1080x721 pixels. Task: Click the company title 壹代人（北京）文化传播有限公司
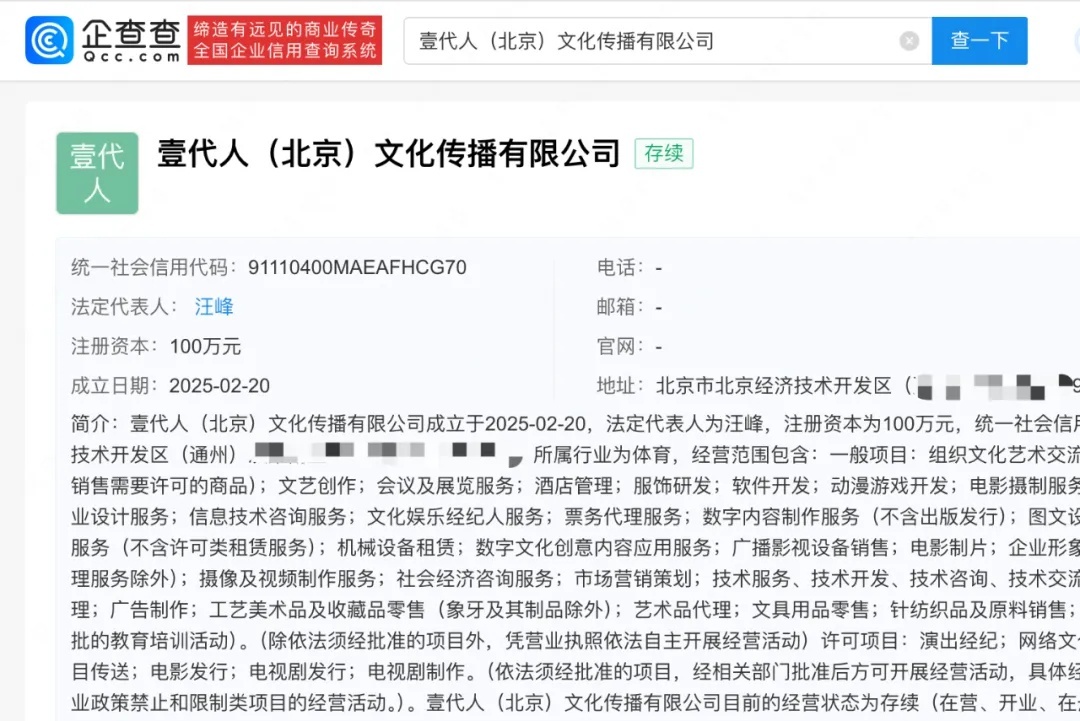click(x=389, y=153)
